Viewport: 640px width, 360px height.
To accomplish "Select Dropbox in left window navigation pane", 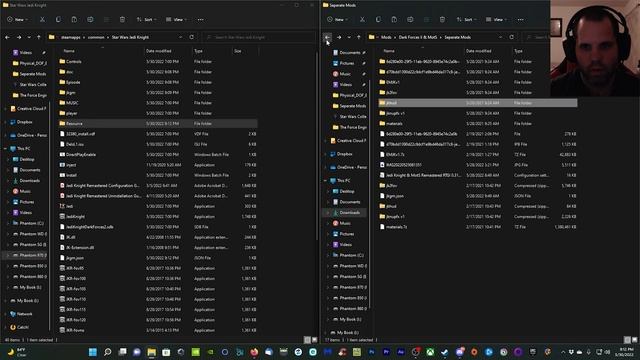I will 24,122.
